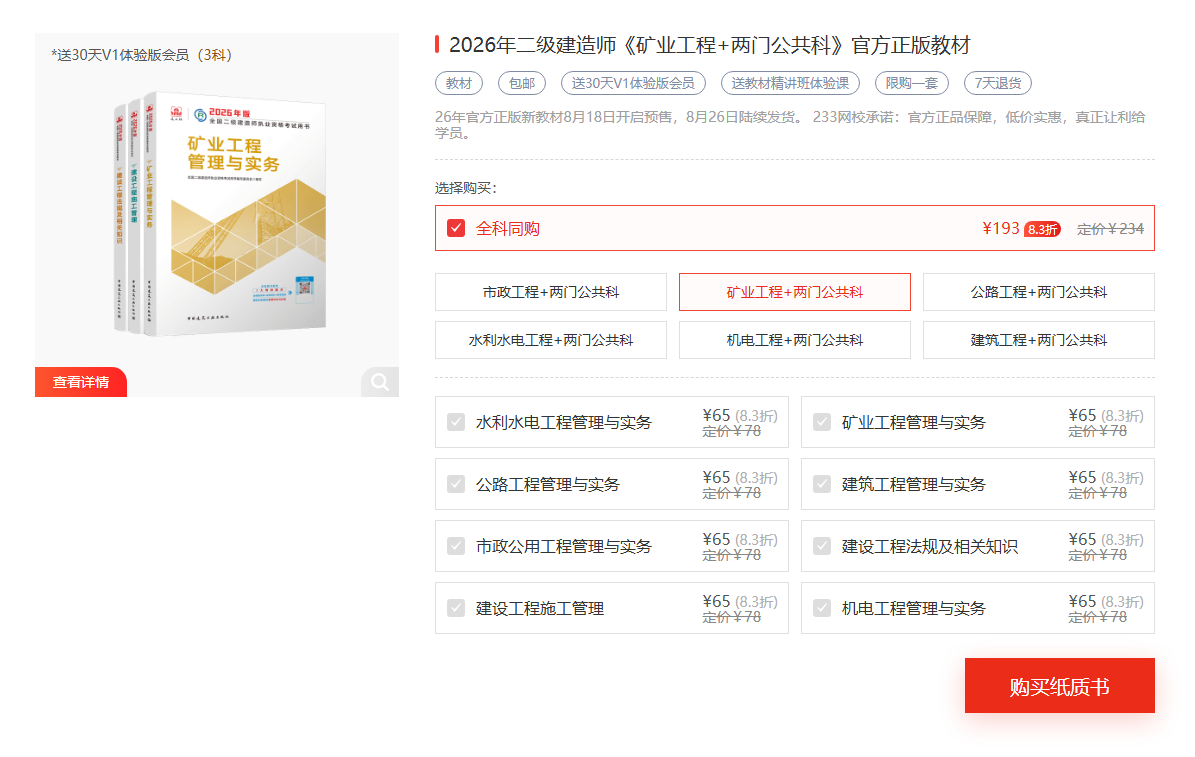Check 矿业工程管理与实务 checkbox
This screenshot has height=757, width=1195.
[x=822, y=422]
